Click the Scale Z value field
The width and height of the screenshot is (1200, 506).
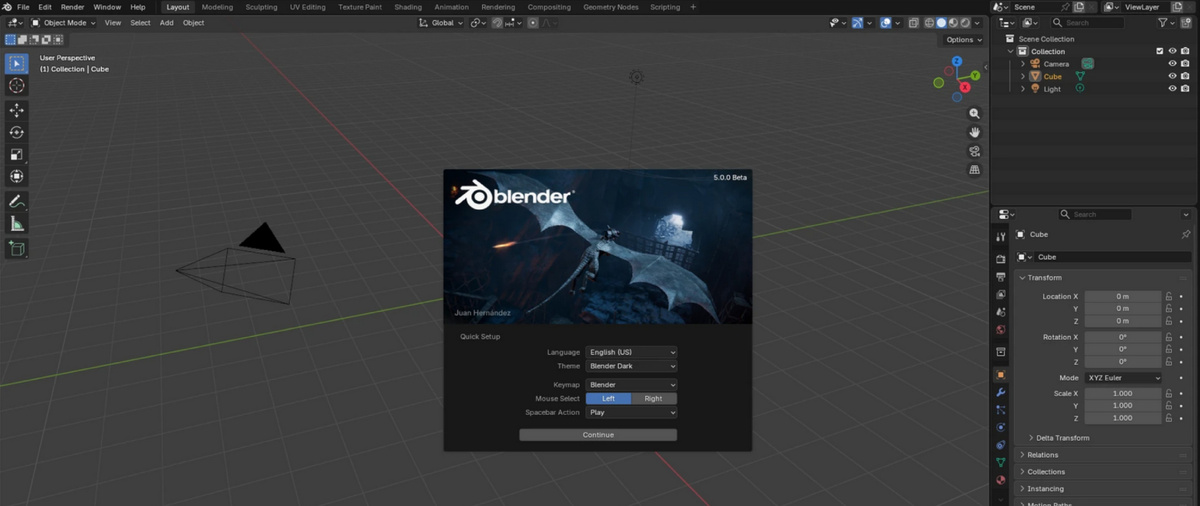1123,418
